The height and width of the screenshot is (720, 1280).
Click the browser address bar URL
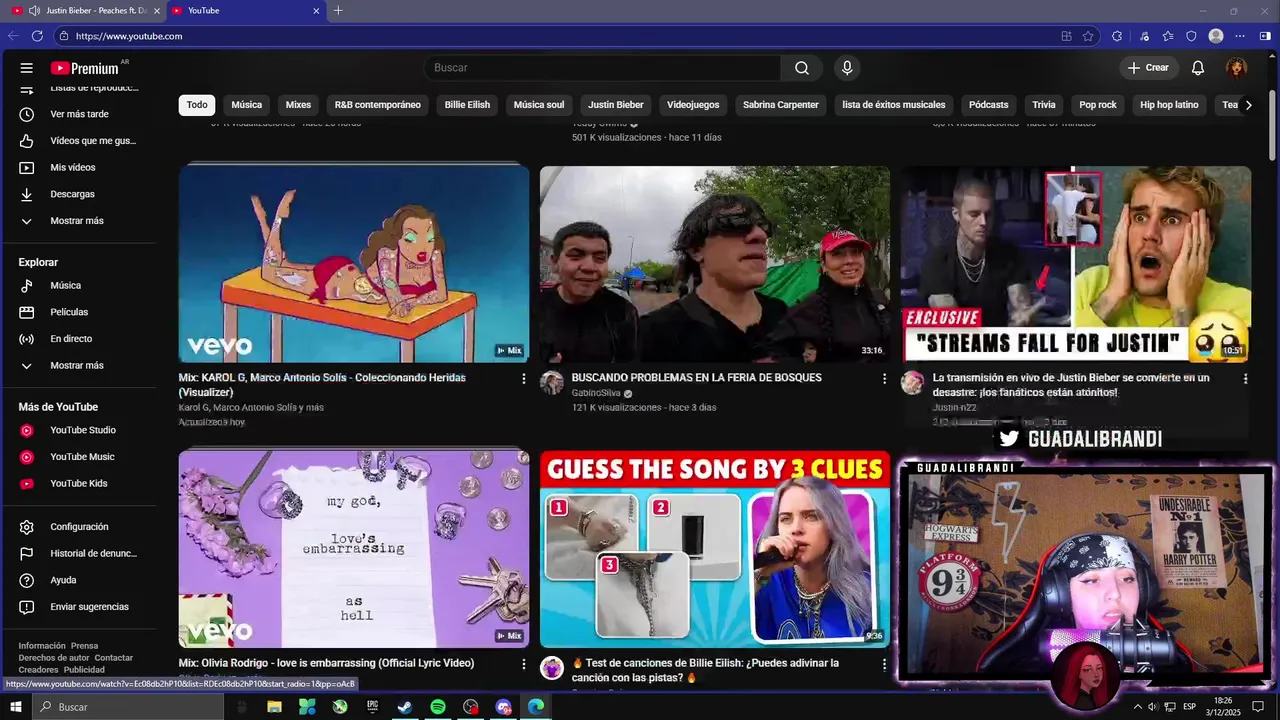click(129, 36)
